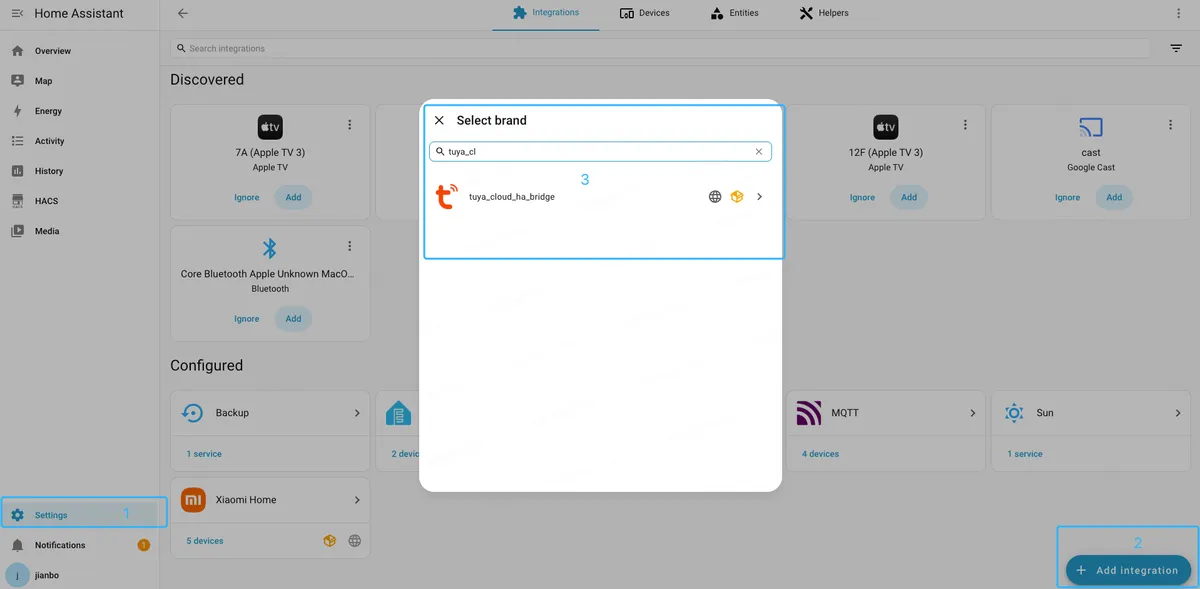
Task: Ignore the 12F (Apple TV 3) discovery
Action: 862,197
